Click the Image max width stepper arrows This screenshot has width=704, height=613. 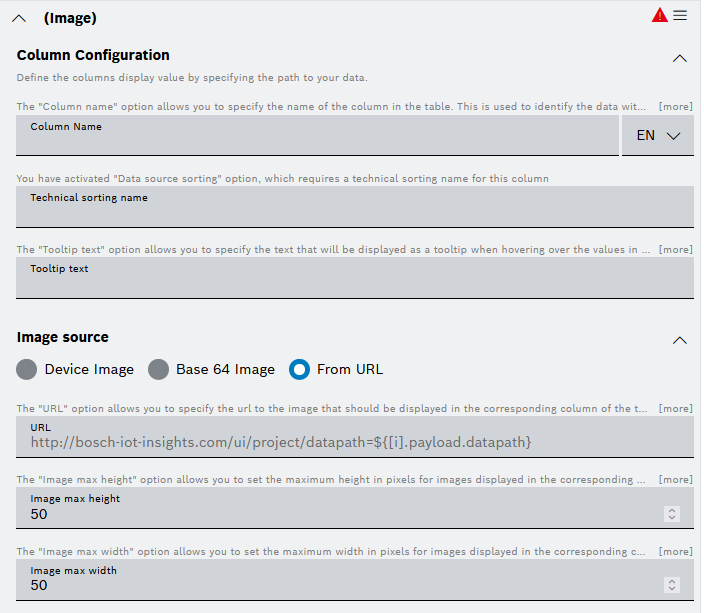[x=672, y=585]
